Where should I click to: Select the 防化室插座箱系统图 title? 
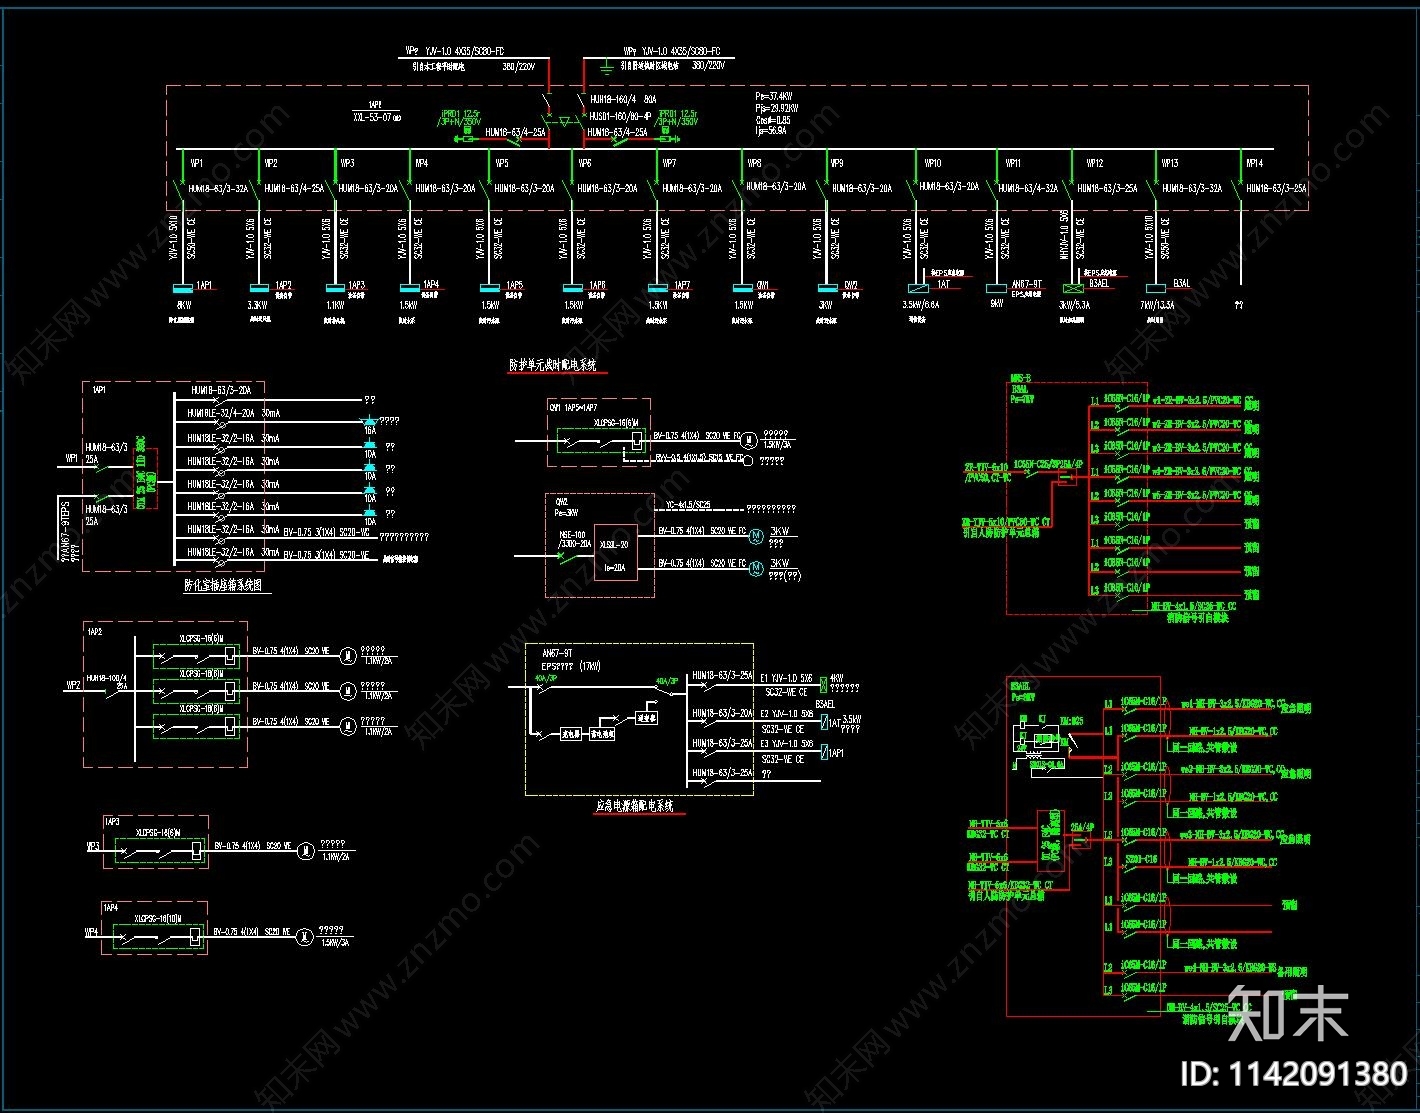[x=223, y=586]
